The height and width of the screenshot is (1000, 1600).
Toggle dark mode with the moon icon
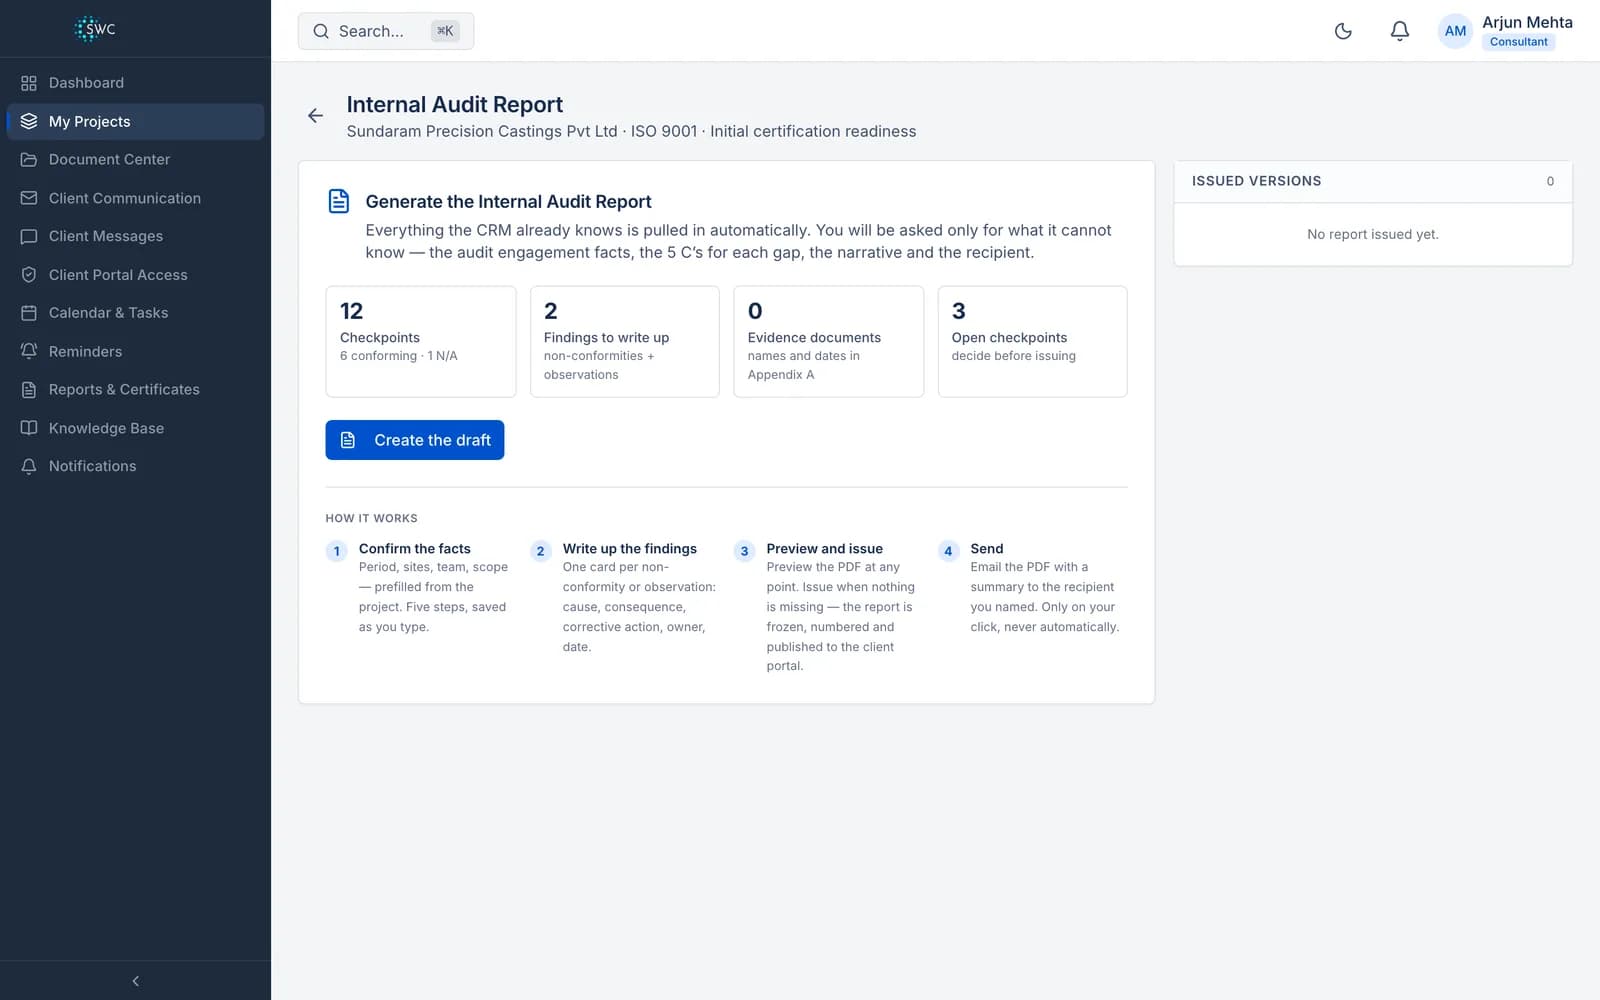pyautogui.click(x=1343, y=31)
